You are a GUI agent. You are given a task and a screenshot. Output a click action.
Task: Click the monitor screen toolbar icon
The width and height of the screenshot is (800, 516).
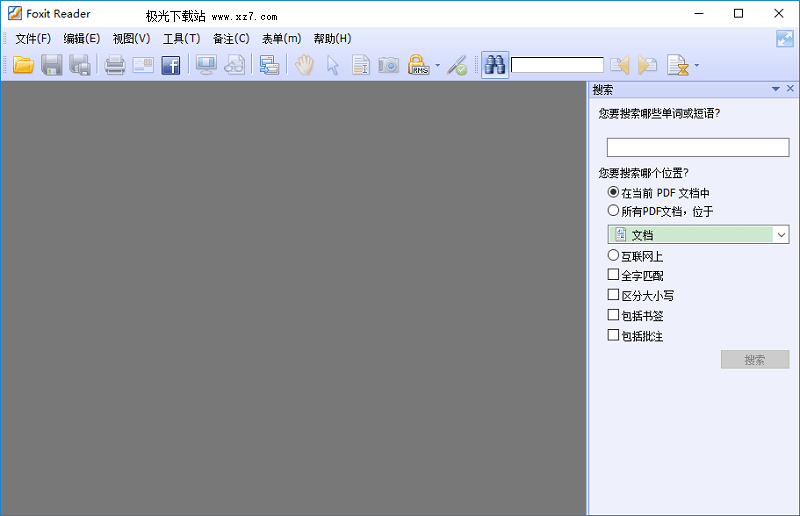coord(206,65)
